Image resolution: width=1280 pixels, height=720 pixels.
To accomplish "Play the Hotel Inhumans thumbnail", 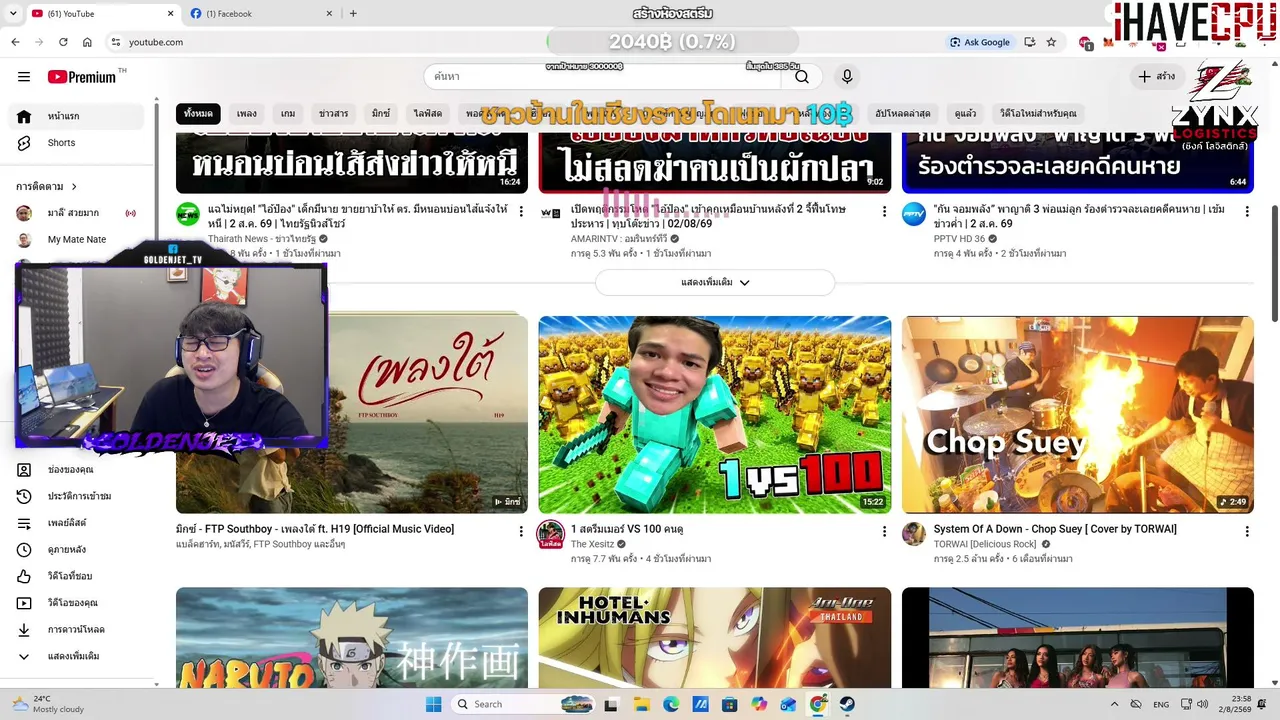I will tap(715, 637).
